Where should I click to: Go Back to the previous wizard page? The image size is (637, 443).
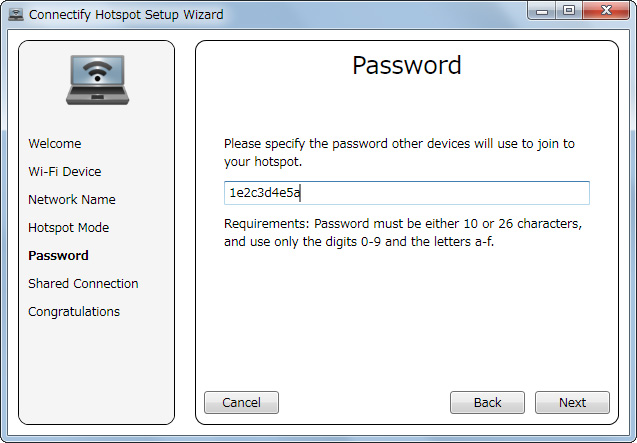pos(487,403)
